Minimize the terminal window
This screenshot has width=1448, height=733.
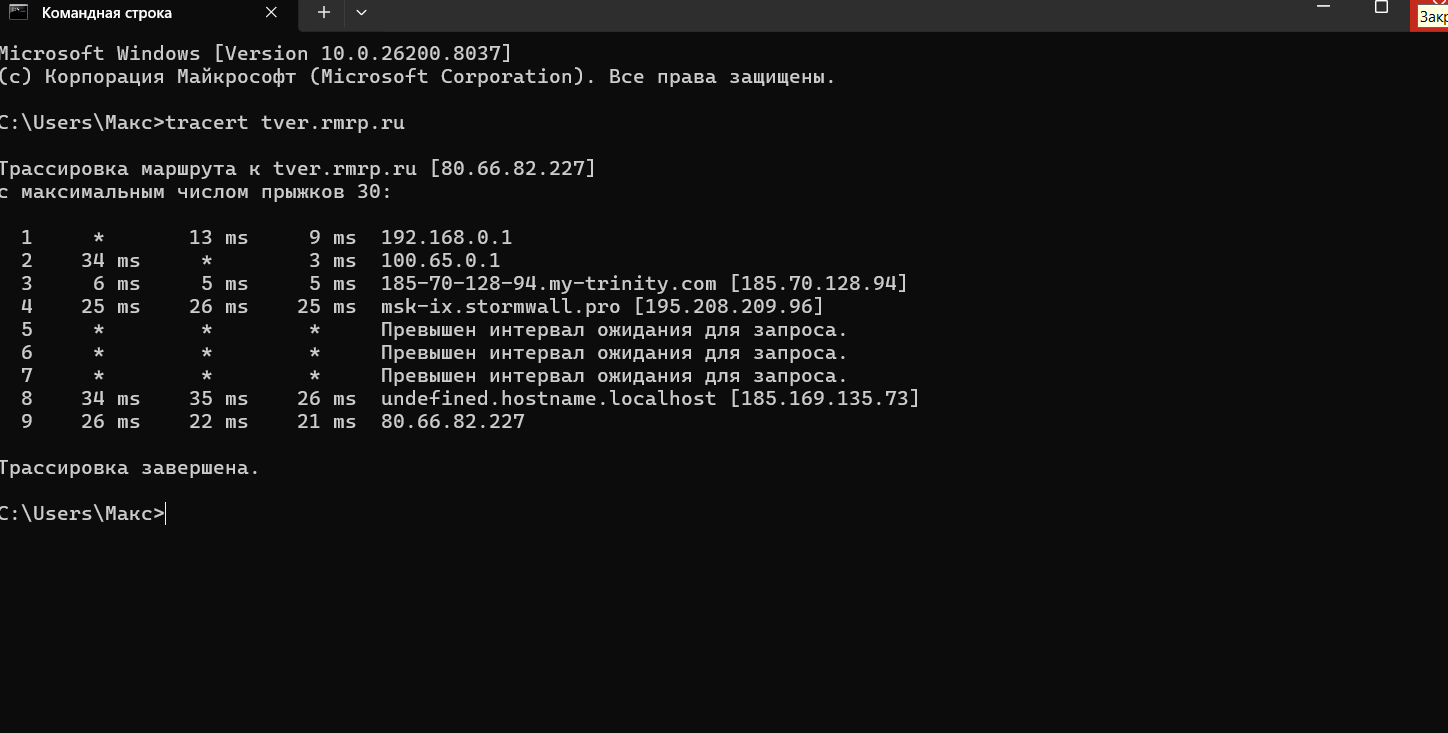click(1324, 7)
